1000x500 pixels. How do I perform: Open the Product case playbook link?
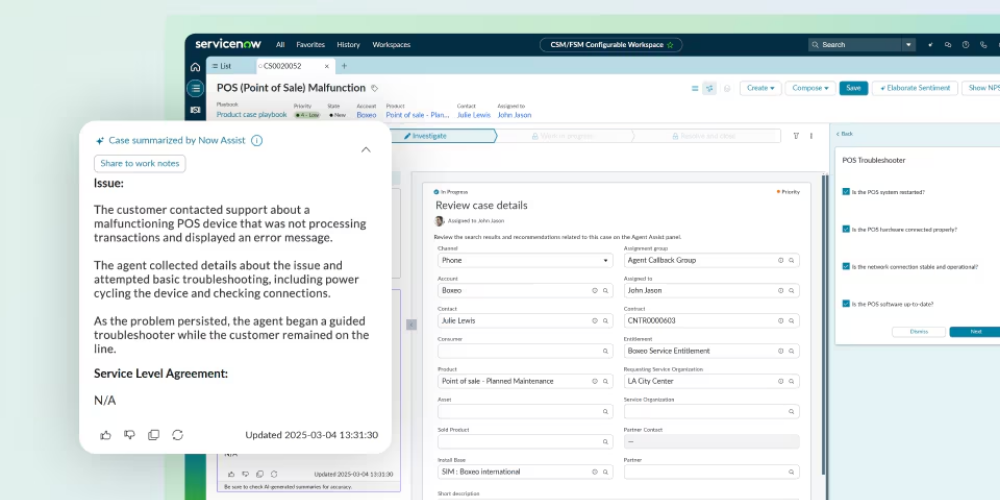[x=251, y=115]
